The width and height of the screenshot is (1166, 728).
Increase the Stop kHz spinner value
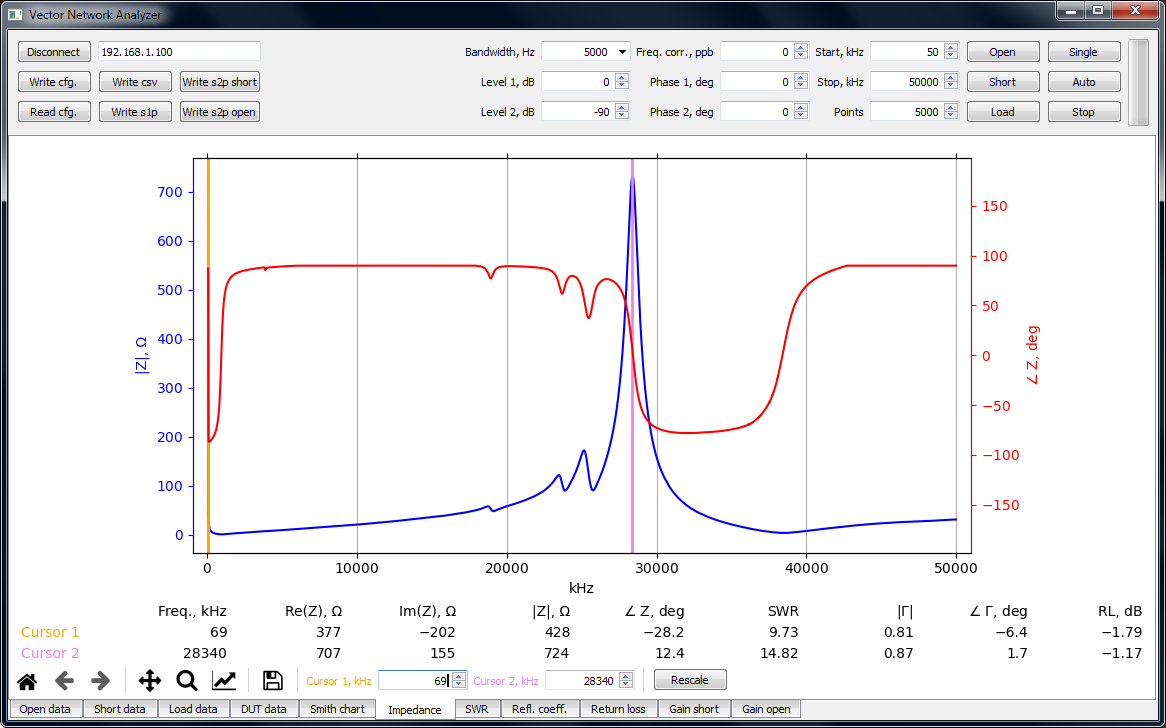(951, 78)
